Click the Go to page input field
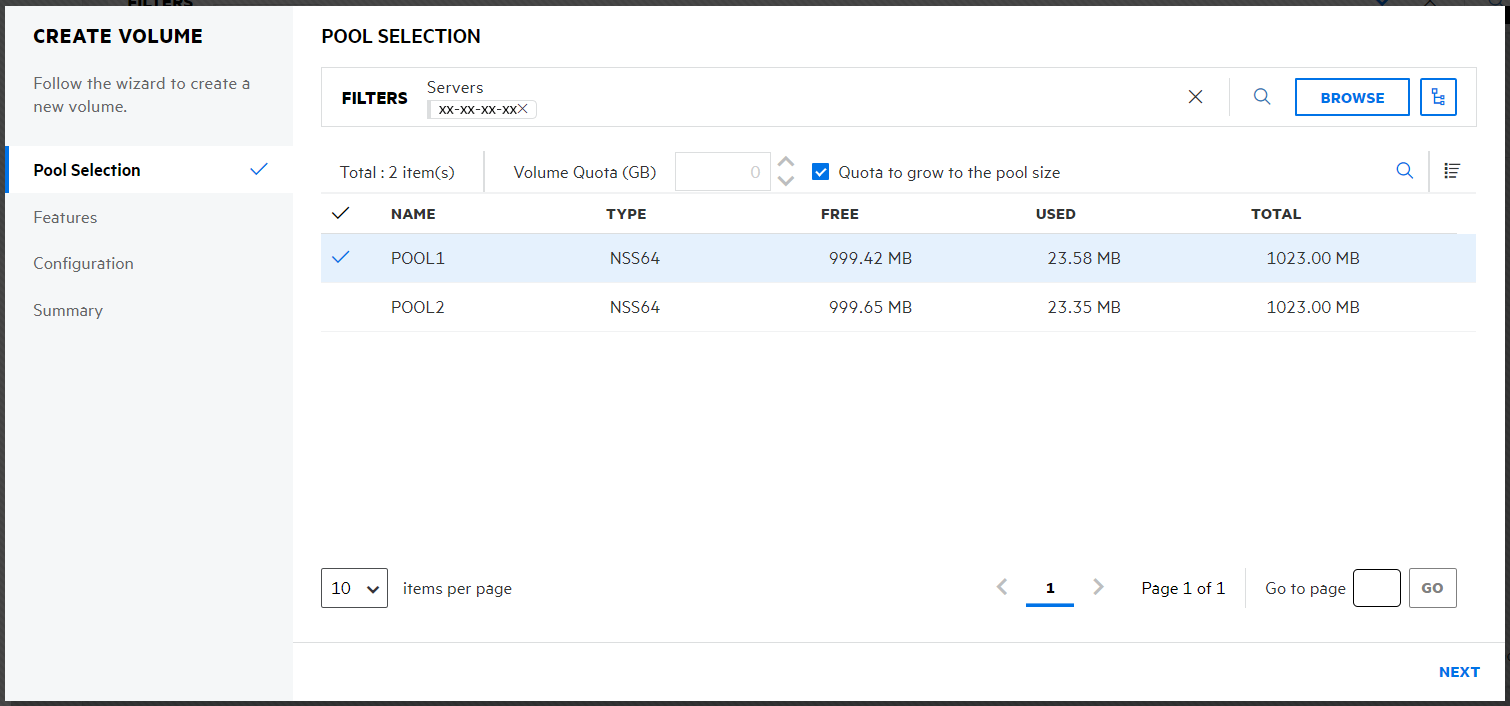 coord(1376,588)
